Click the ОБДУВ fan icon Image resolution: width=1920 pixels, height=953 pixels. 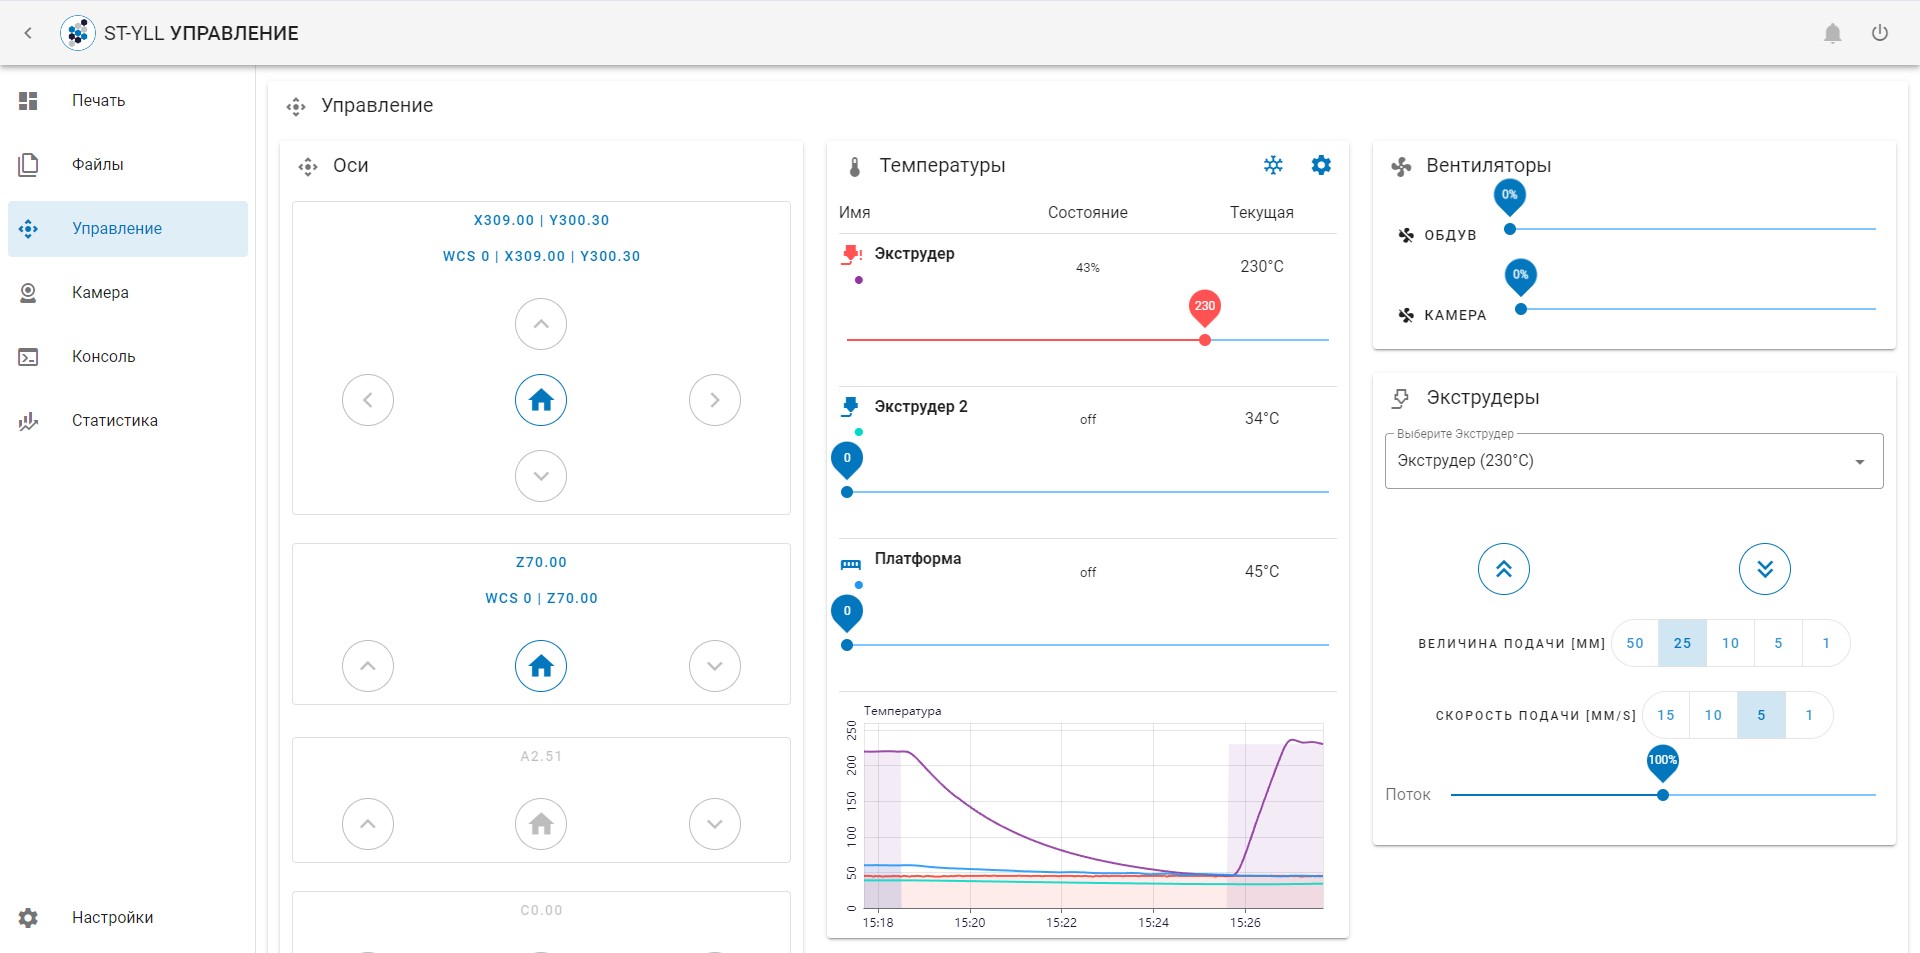(1406, 235)
